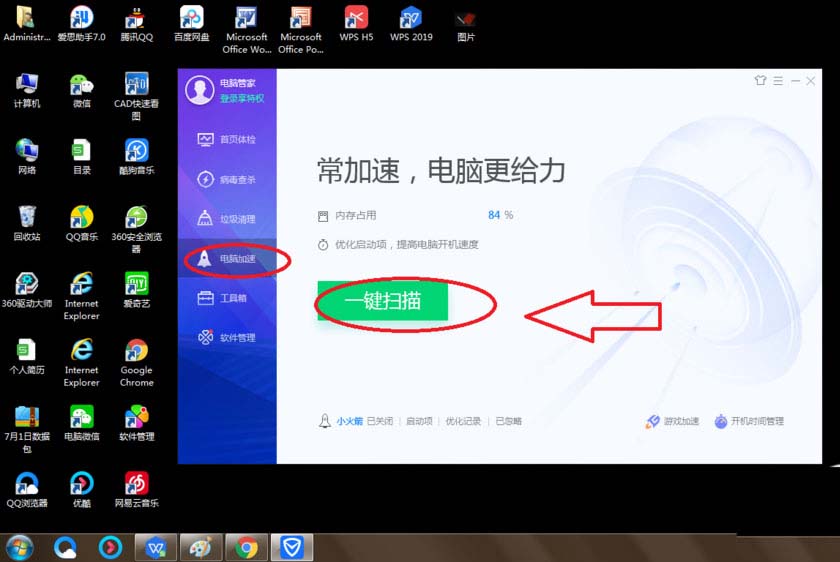Viewport: 840px width, 562px height.
Task: Select the 腾讯QQ desktop icon
Action: (x=136, y=24)
